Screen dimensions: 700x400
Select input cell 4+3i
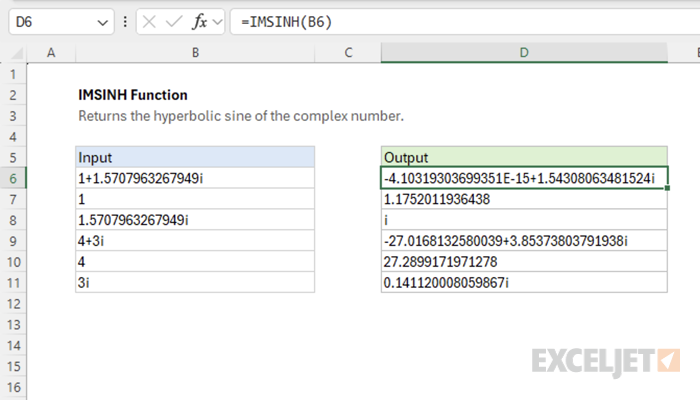point(195,241)
